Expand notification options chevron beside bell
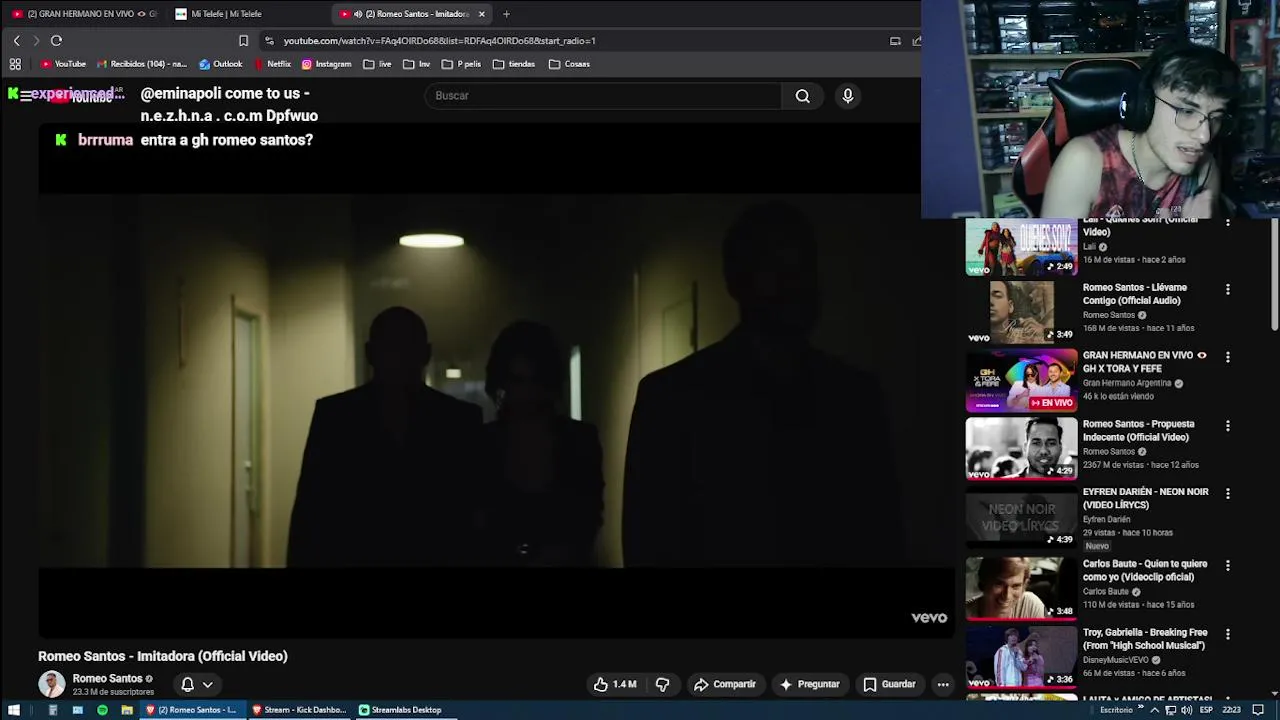Screen dimensions: 1280x720 pos(208,685)
